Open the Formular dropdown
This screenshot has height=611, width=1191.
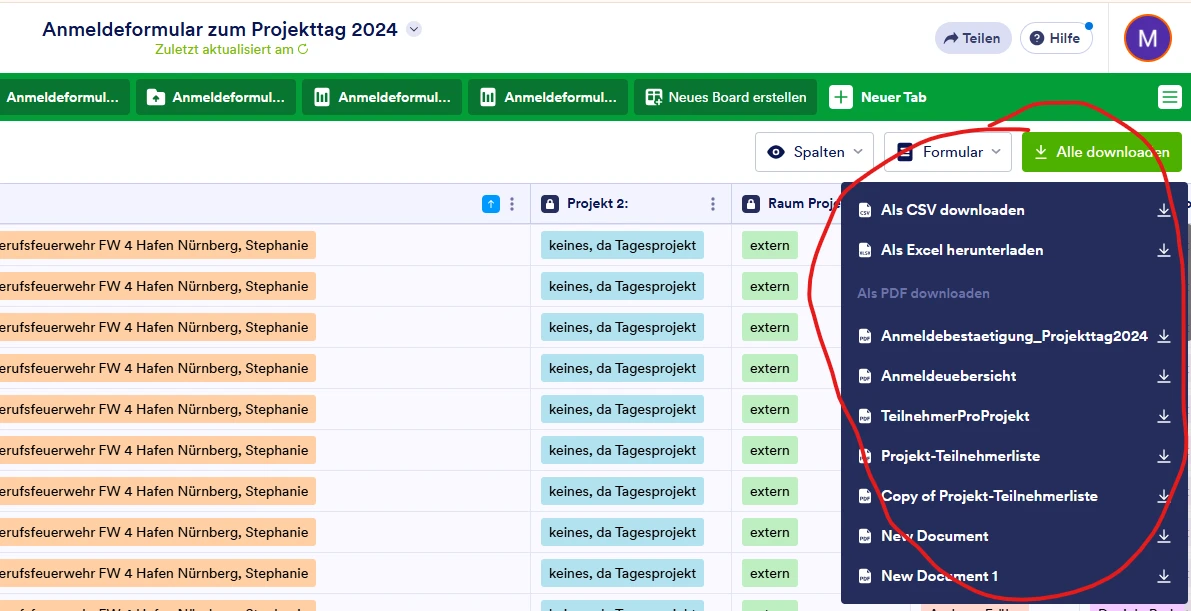tap(948, 152)
